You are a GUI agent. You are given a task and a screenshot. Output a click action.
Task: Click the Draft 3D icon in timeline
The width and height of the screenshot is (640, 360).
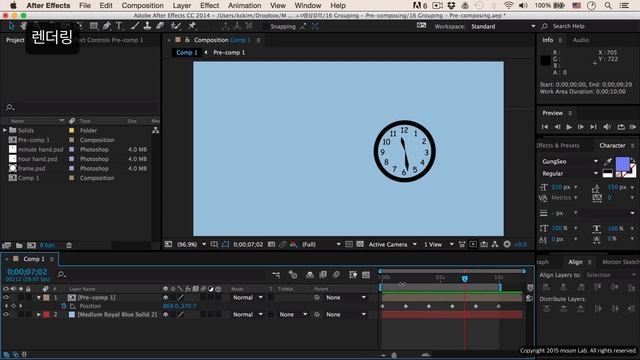coord(293,275)
